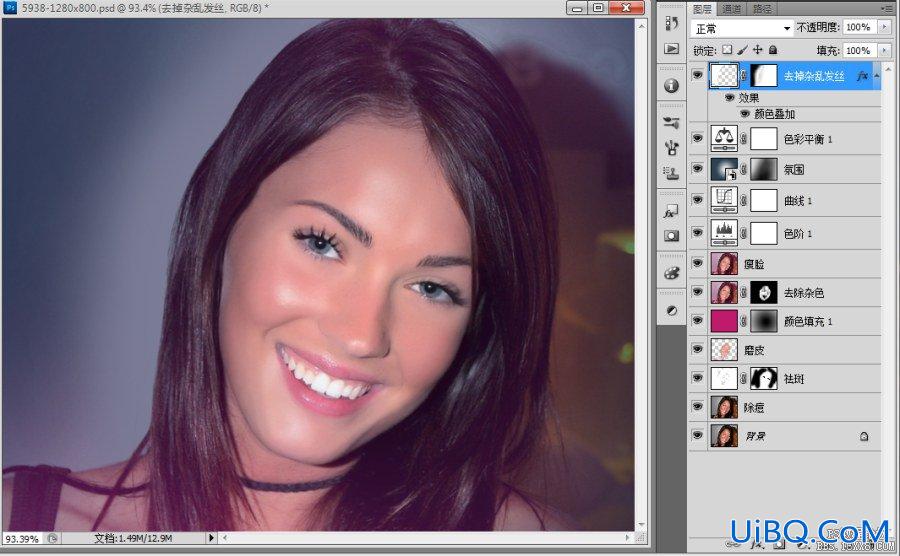The height and width of the screenshot is (556, 900).
Task: Click the mask link chain of 颜色填充 1 layer
Action: click(744, 321)
